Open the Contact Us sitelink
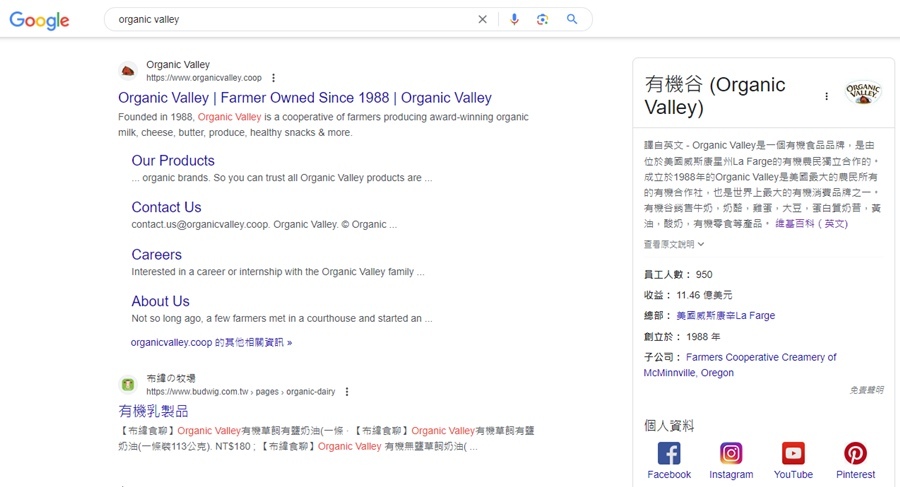The image size is (900, 487). tap(166, 207)
